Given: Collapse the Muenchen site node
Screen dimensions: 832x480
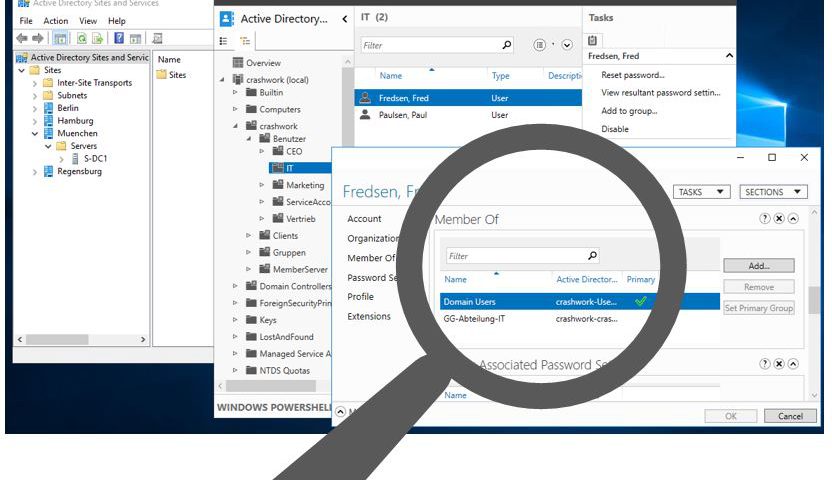Looking at the screenshot, I should (x=34, y=134).
